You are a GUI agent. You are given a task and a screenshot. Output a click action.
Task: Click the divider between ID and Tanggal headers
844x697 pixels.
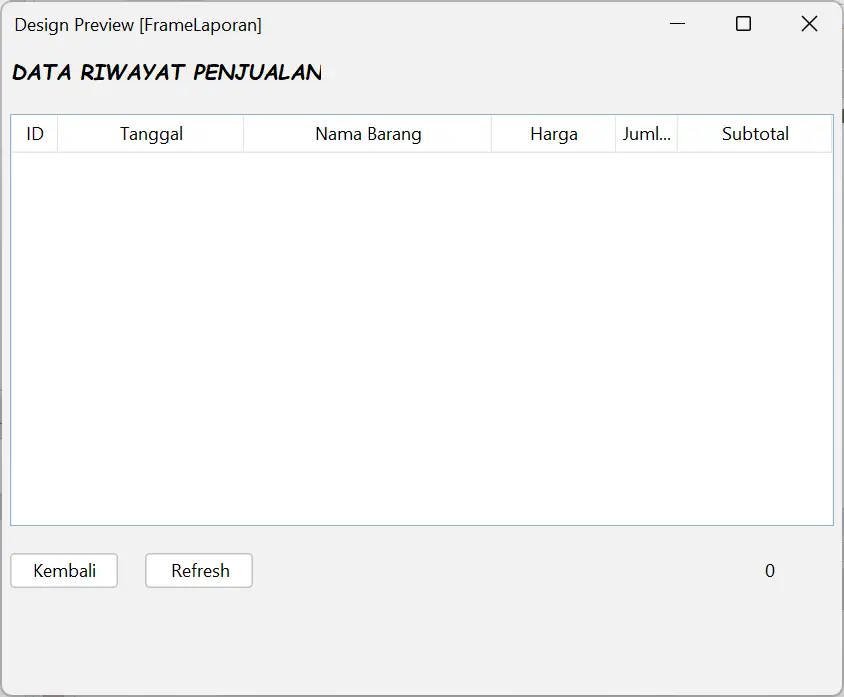coord(58,134)
